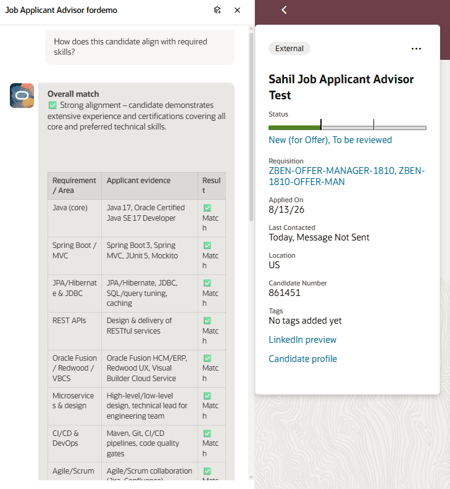Click the External badge on the candidate card
The width and height of the screenshot is (450, 489).
[289, 49]
